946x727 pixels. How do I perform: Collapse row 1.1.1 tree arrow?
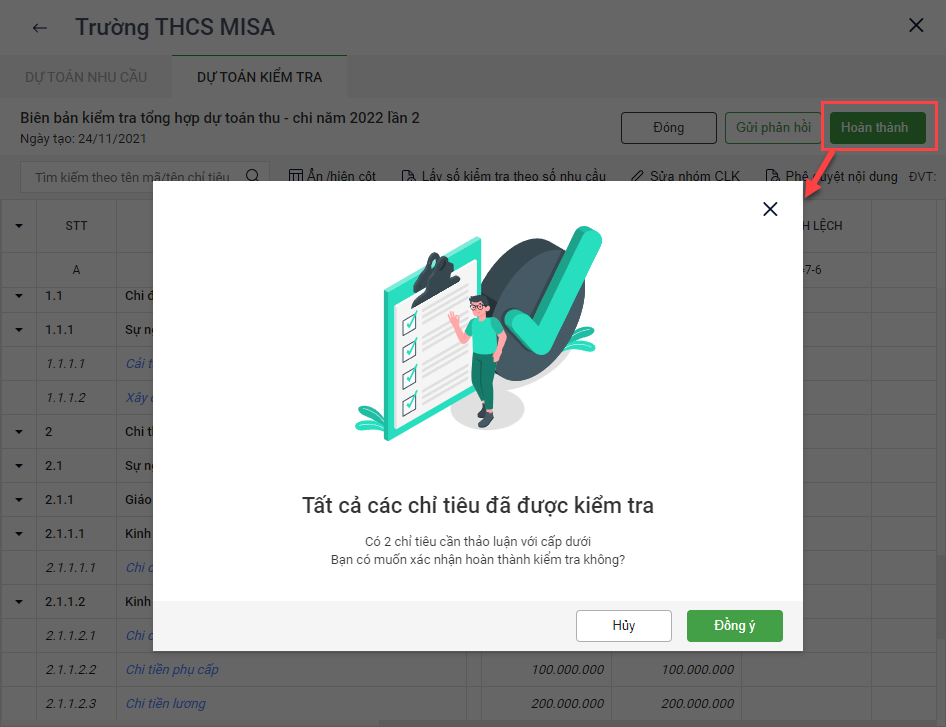(19, 329)
